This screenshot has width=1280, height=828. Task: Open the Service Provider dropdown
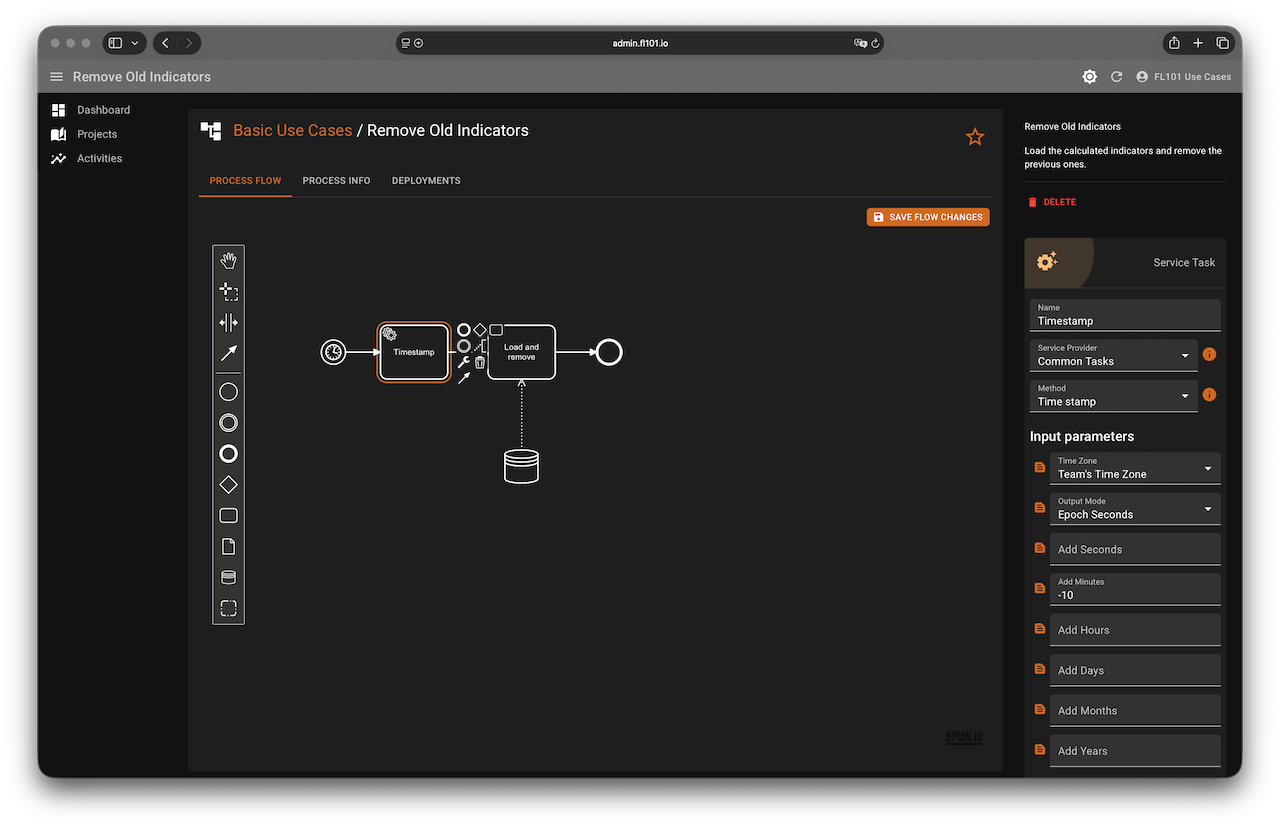[x=1113, y=355]
